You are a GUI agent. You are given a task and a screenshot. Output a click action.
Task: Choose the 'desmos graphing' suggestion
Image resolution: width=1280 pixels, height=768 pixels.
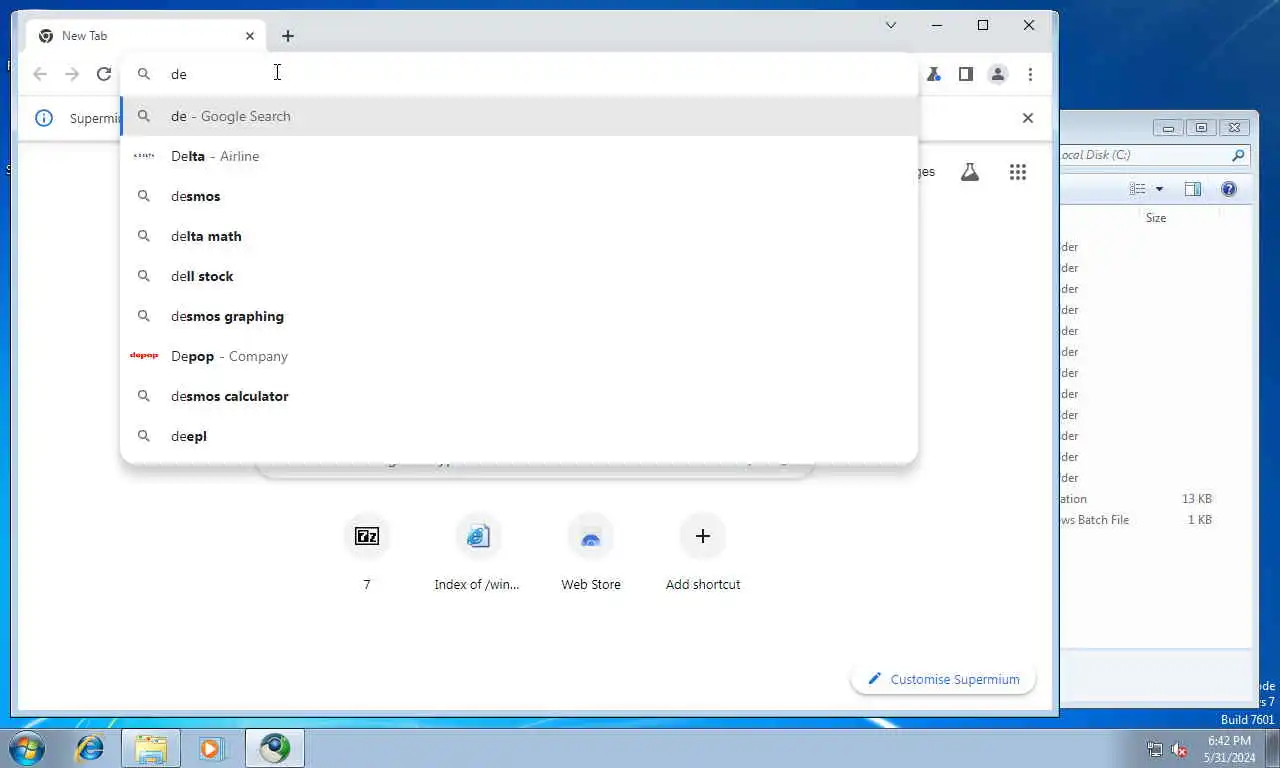tap(519, 316)
